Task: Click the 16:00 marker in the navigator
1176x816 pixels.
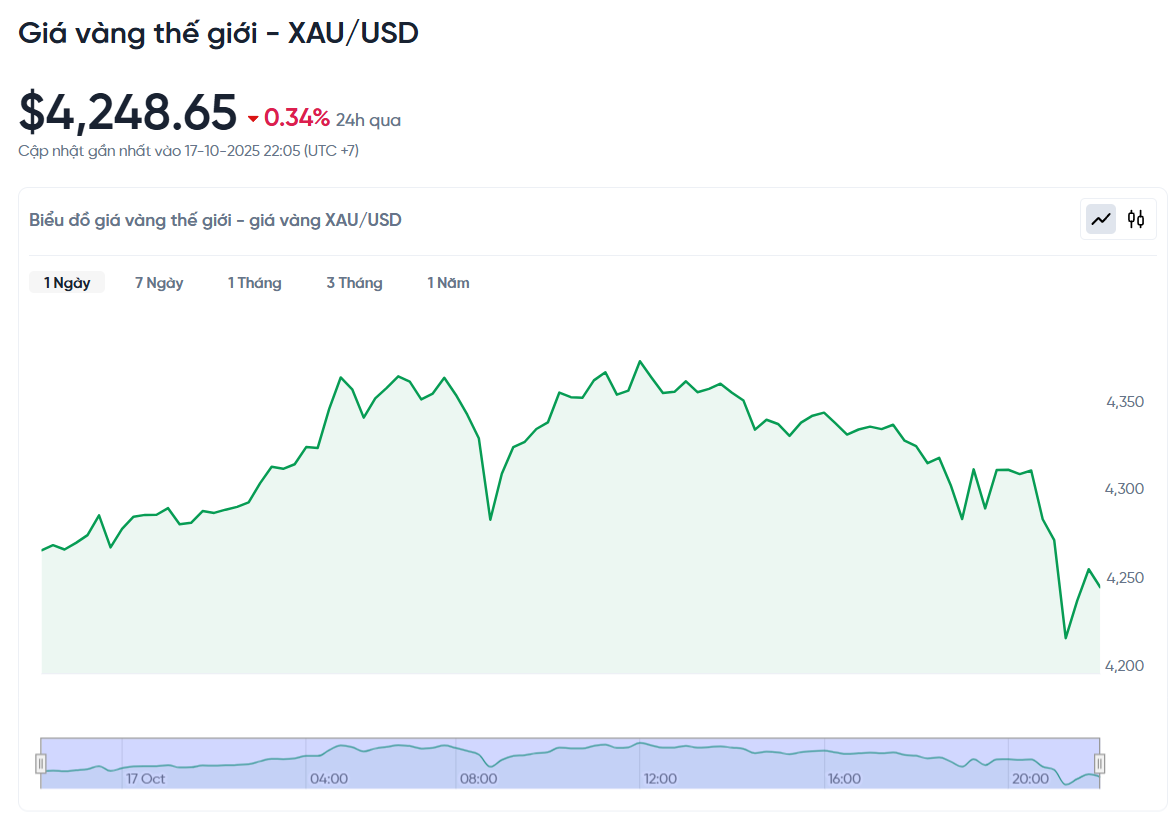Action: point(844,778)
